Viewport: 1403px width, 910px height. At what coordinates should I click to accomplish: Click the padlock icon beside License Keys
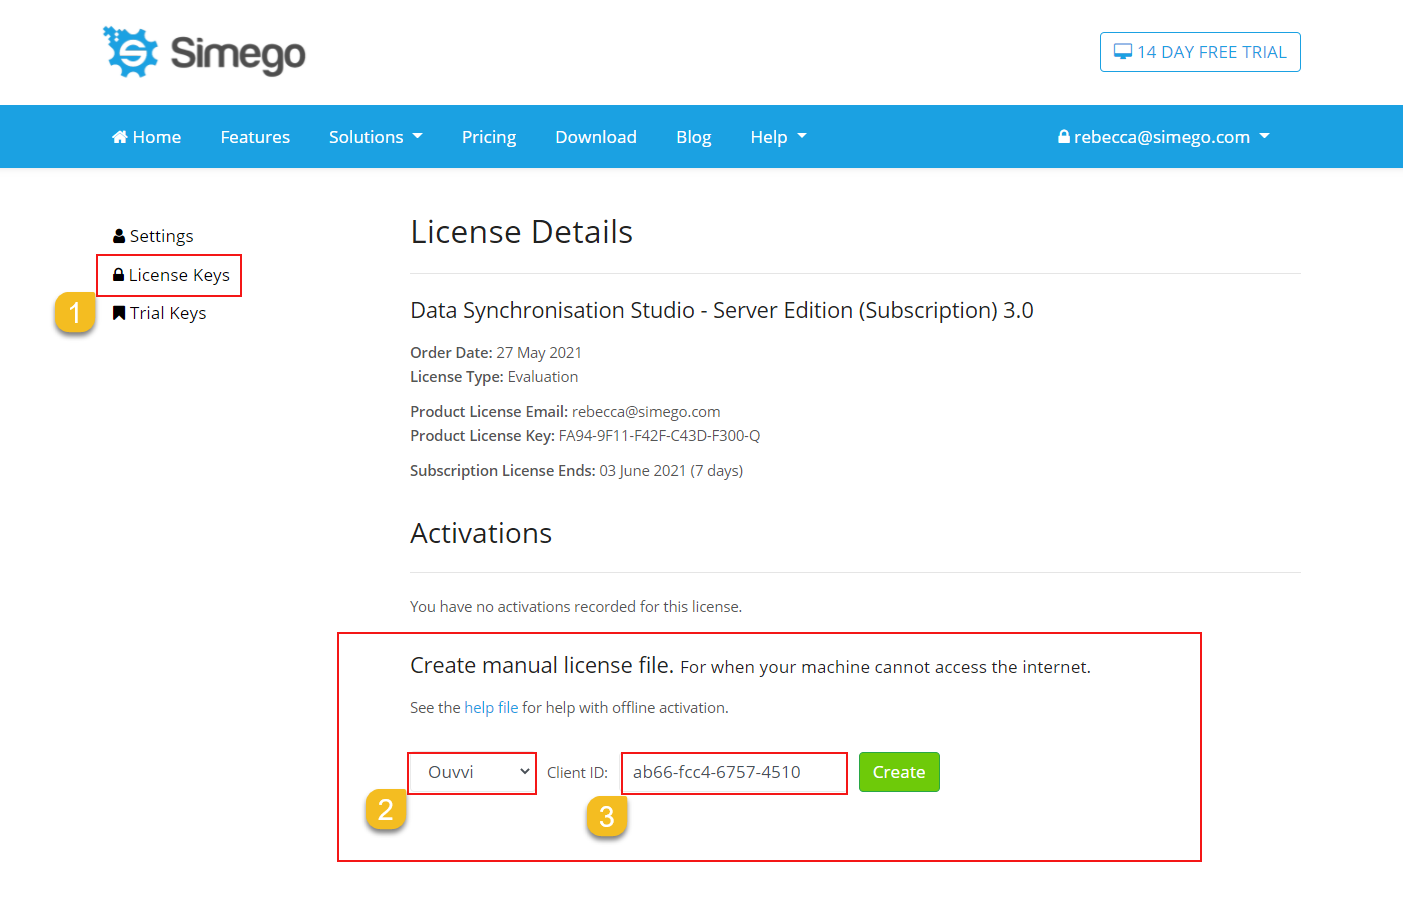point(118,275)
